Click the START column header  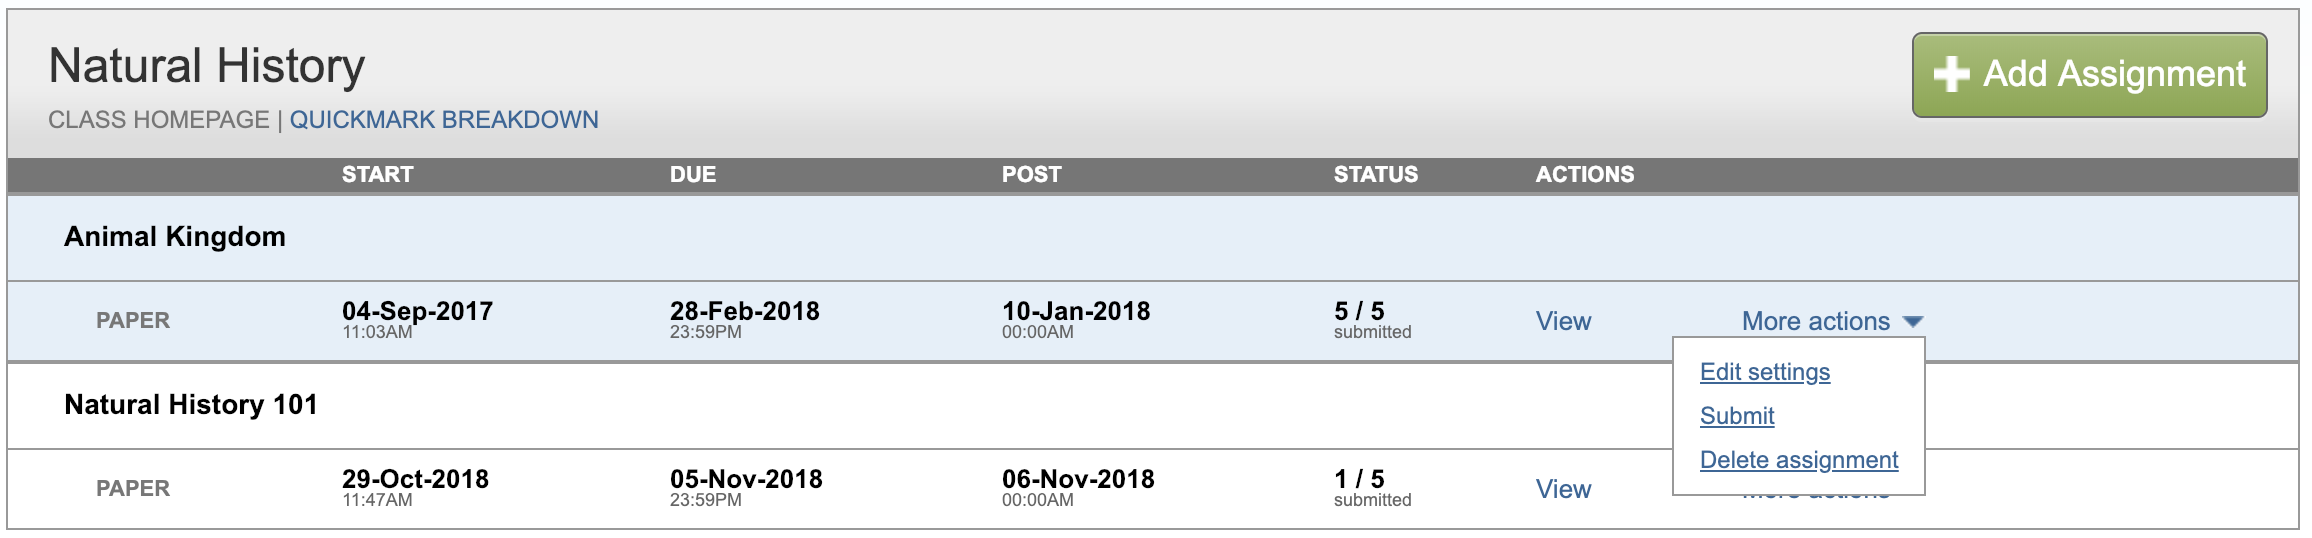[x=377, y=175]
